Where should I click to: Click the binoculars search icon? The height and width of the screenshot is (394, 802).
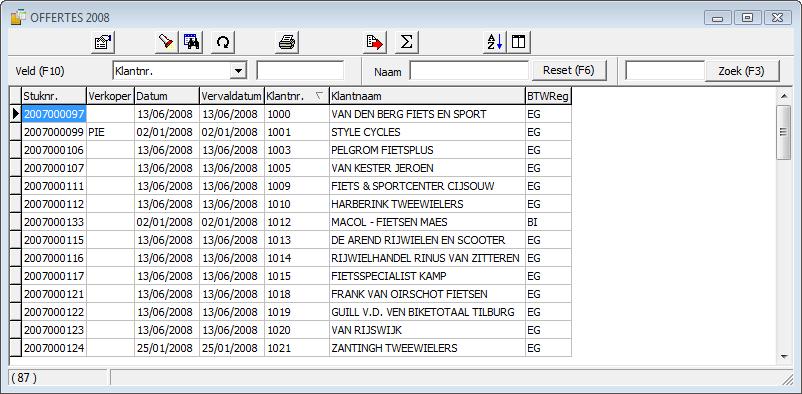coord(192,42)
